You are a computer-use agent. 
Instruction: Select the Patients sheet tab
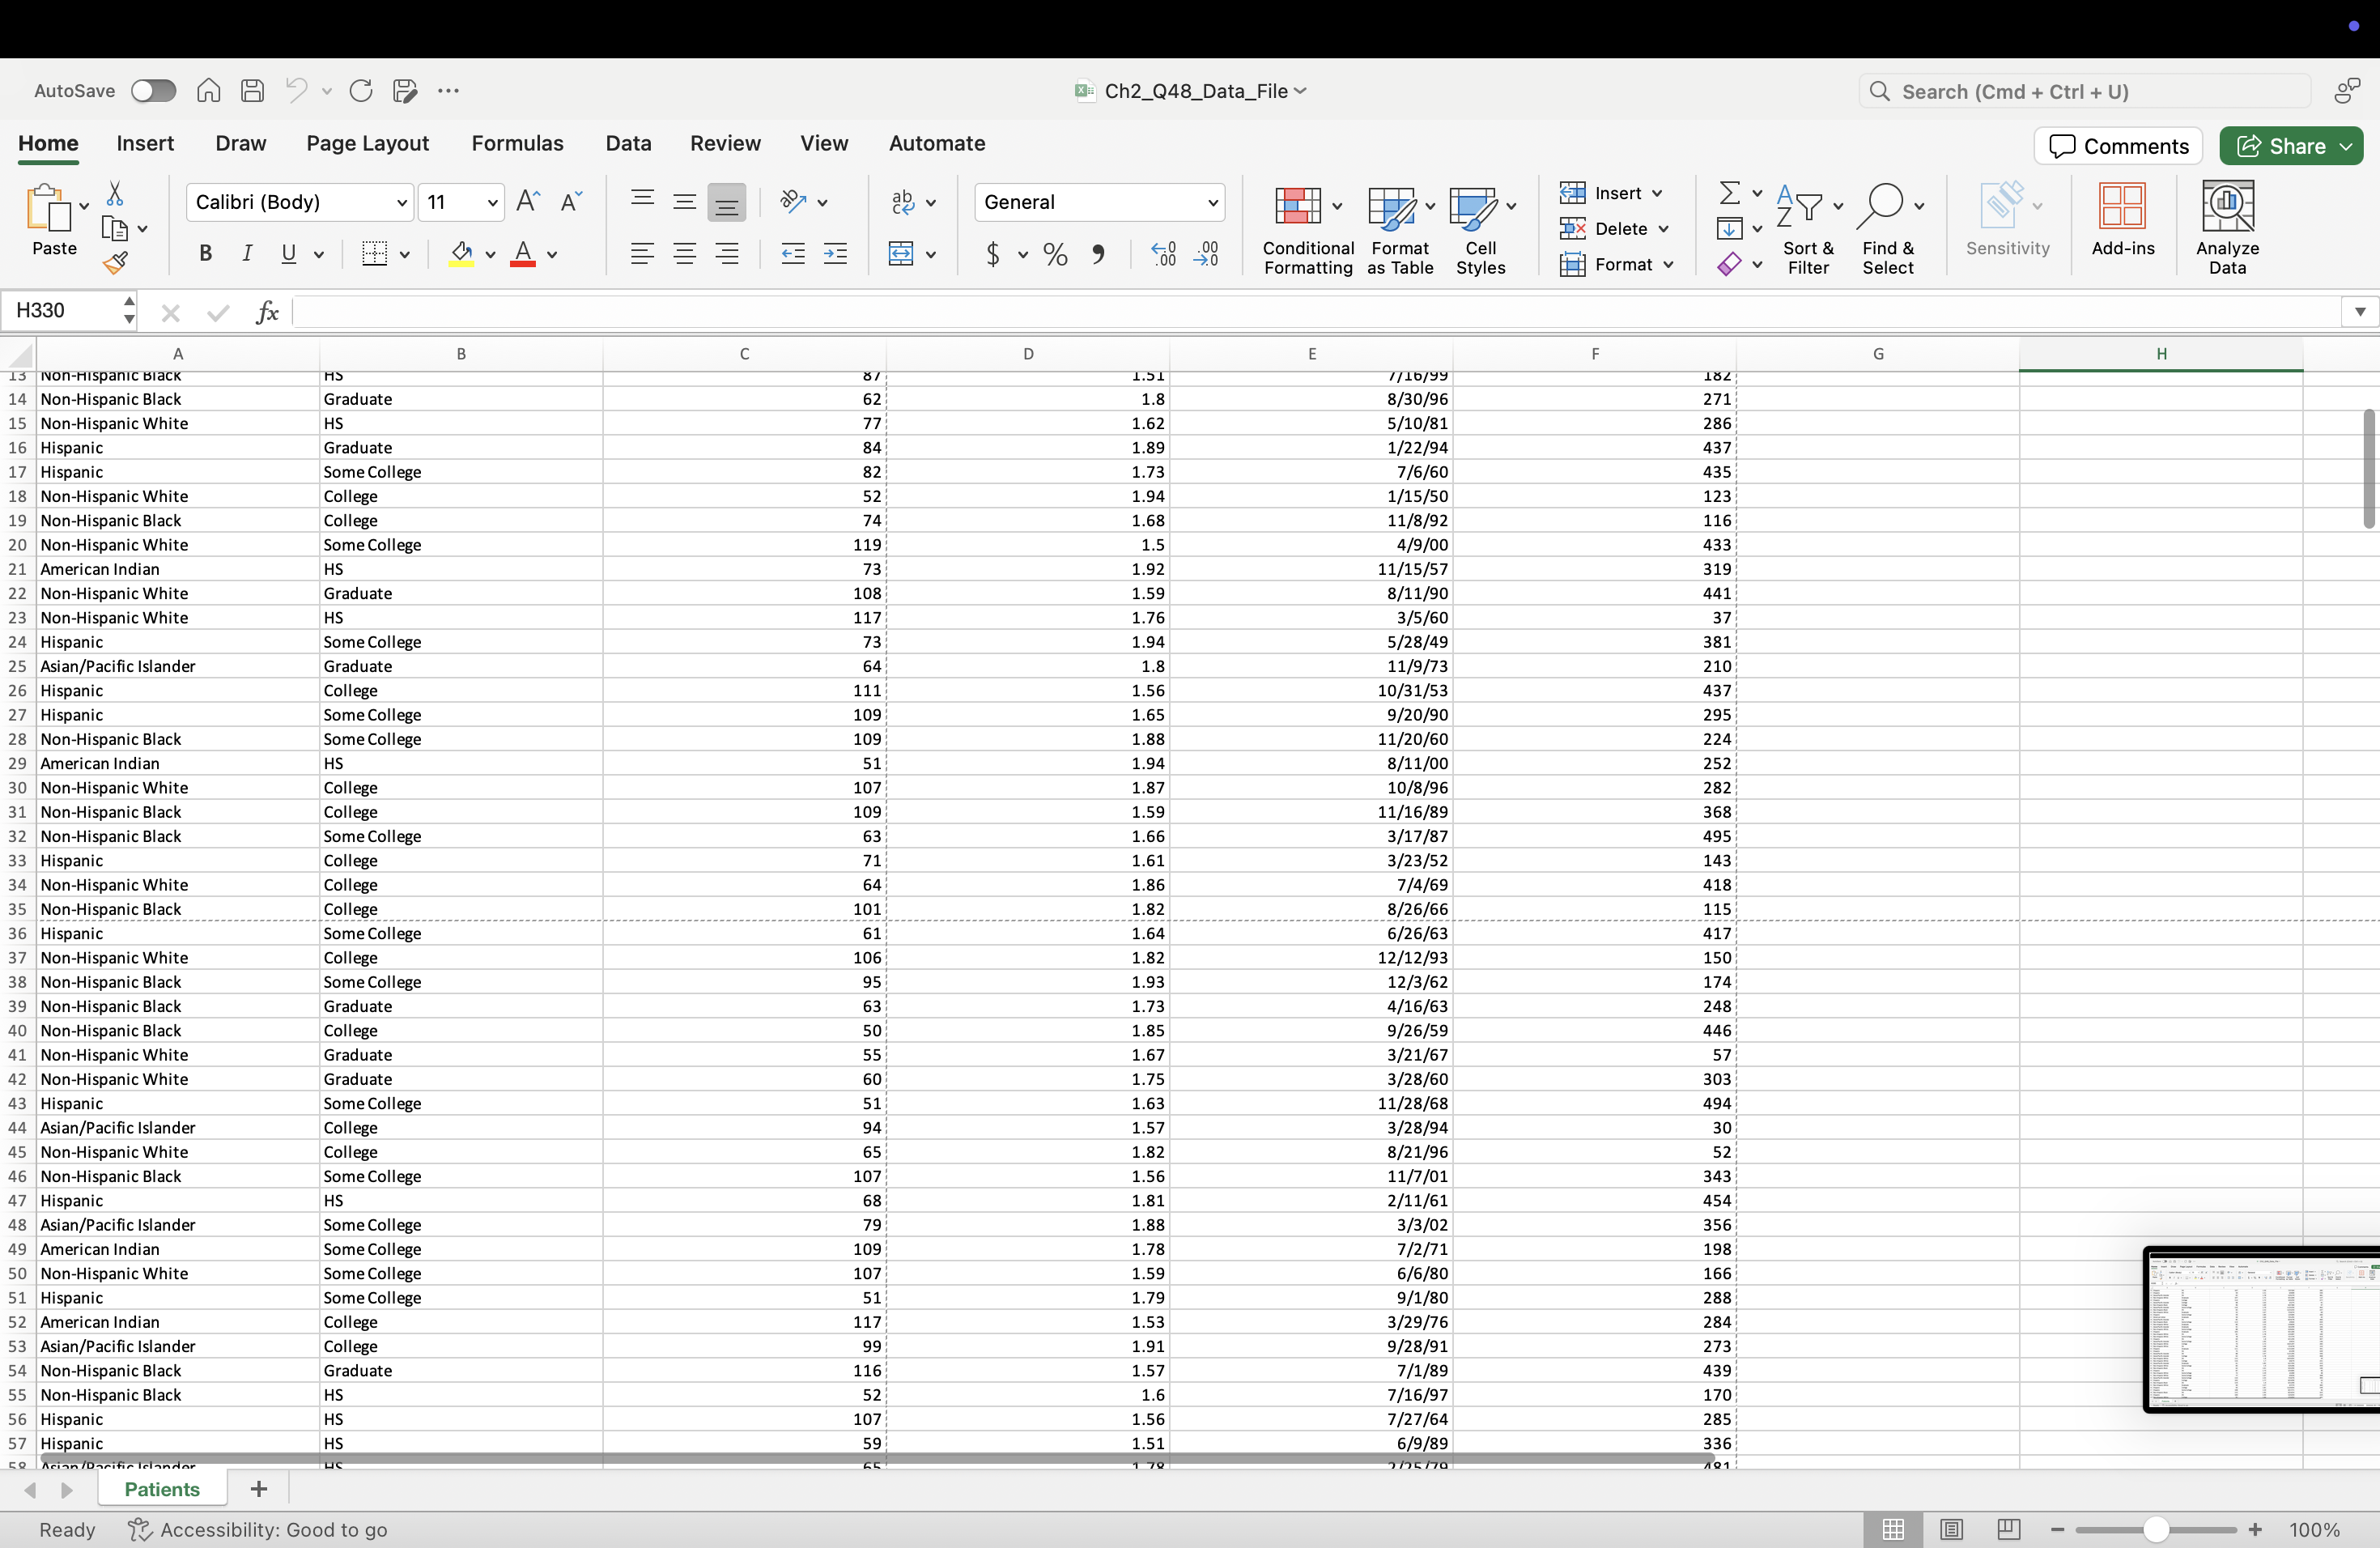click(x=162, y=1489)
